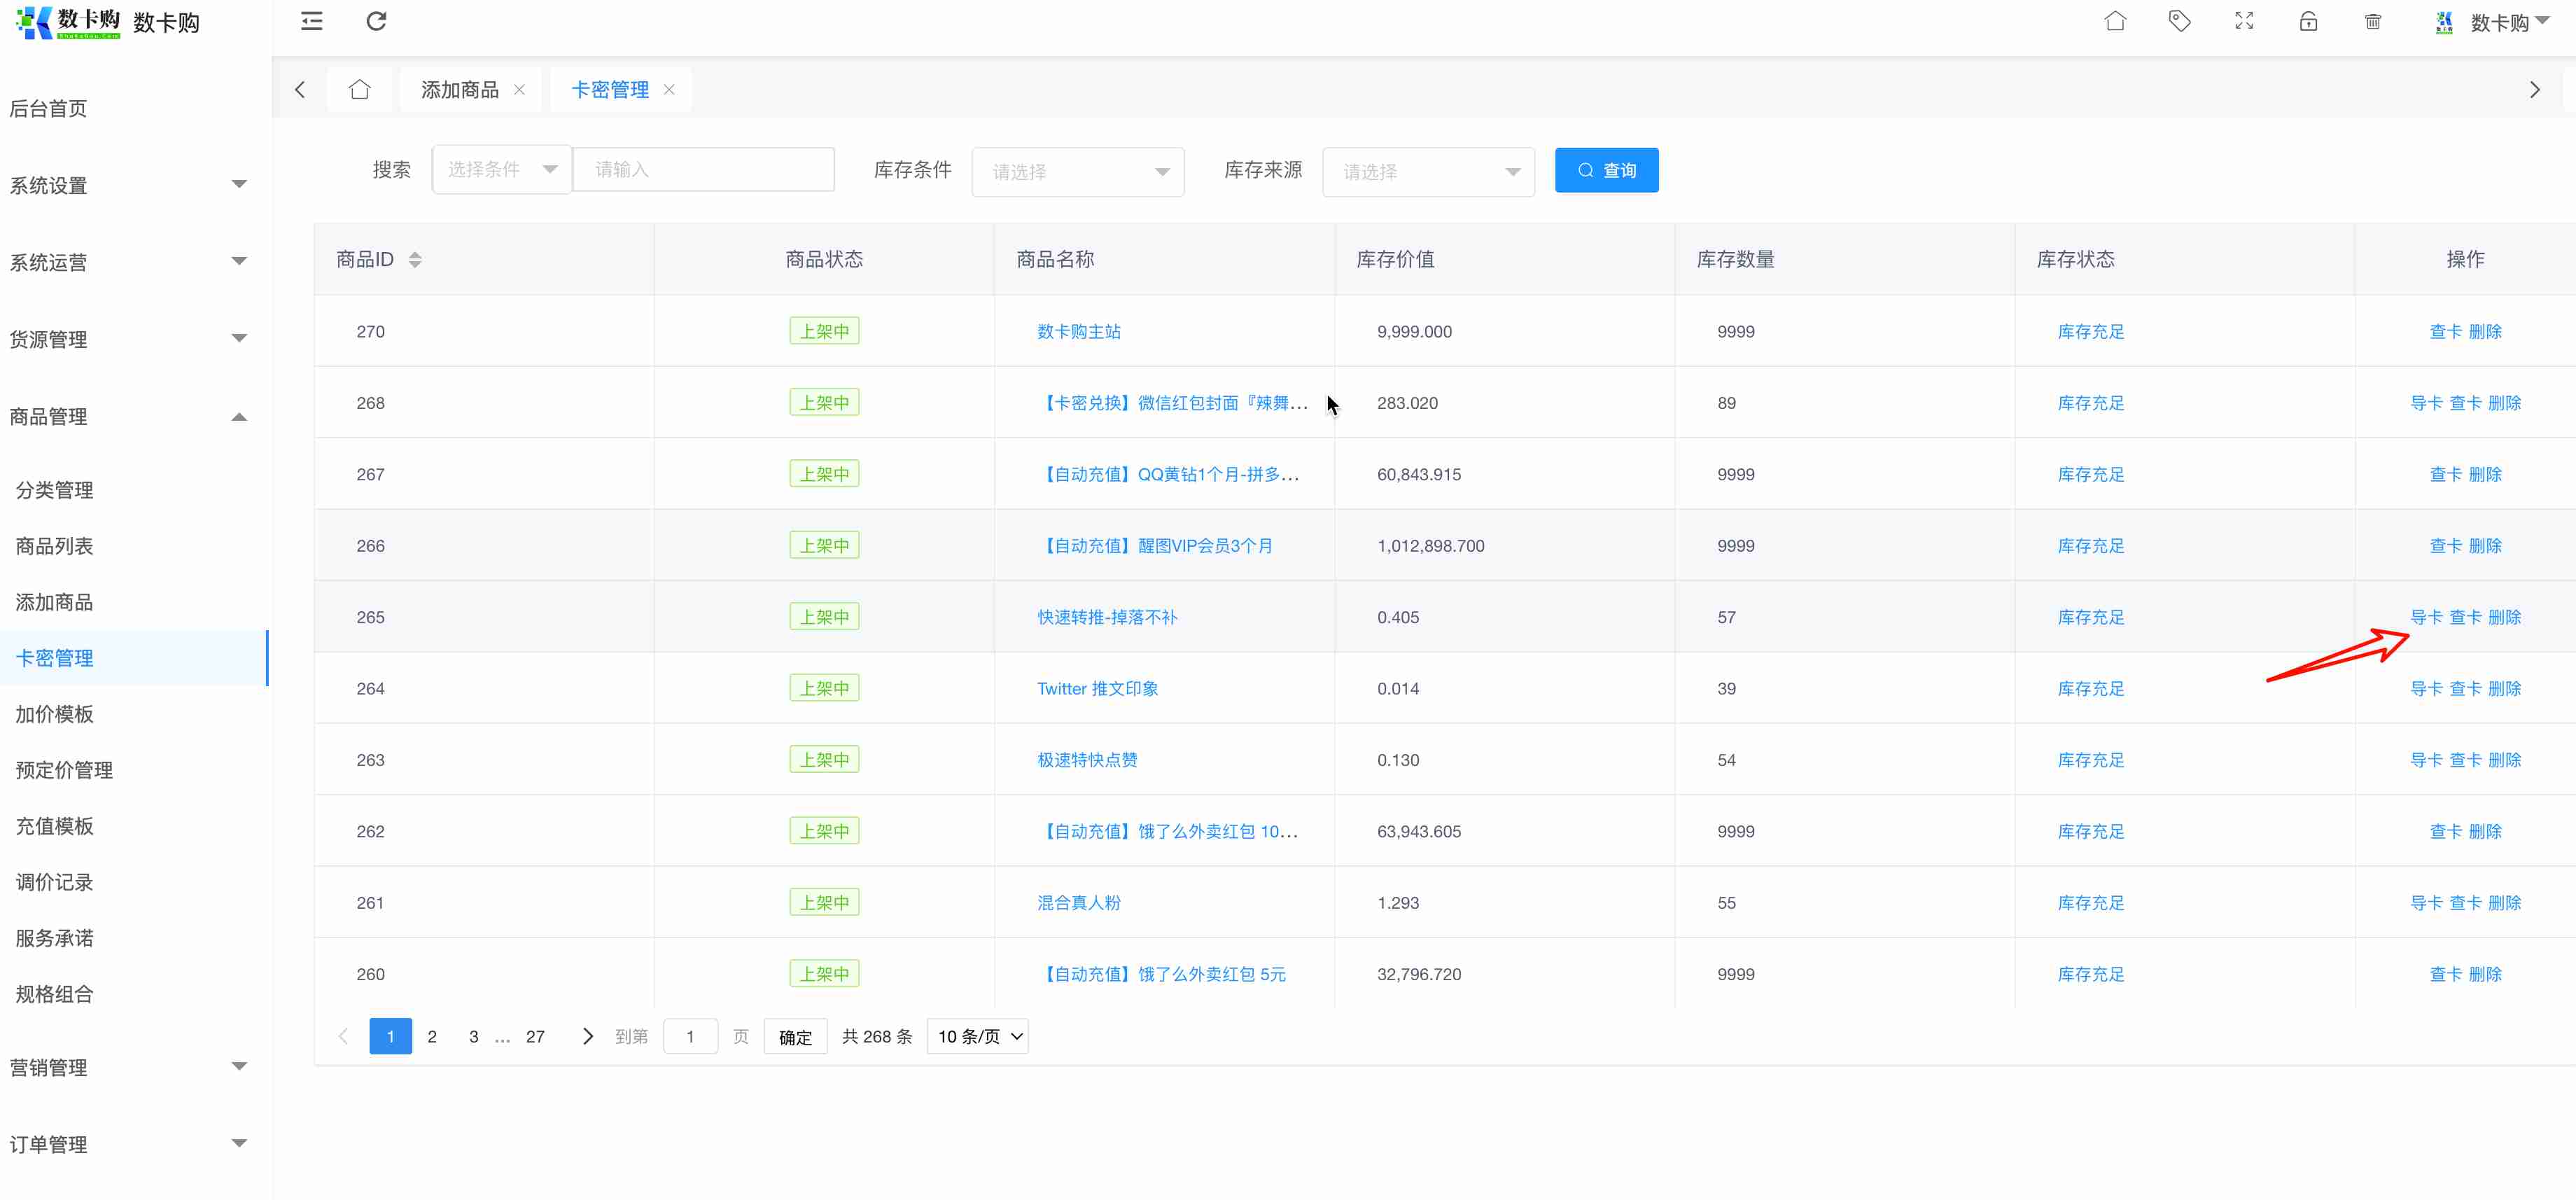Click the home tab icon in tab bar
This screenshot has width=2576, height=1200.
point(360,89)
